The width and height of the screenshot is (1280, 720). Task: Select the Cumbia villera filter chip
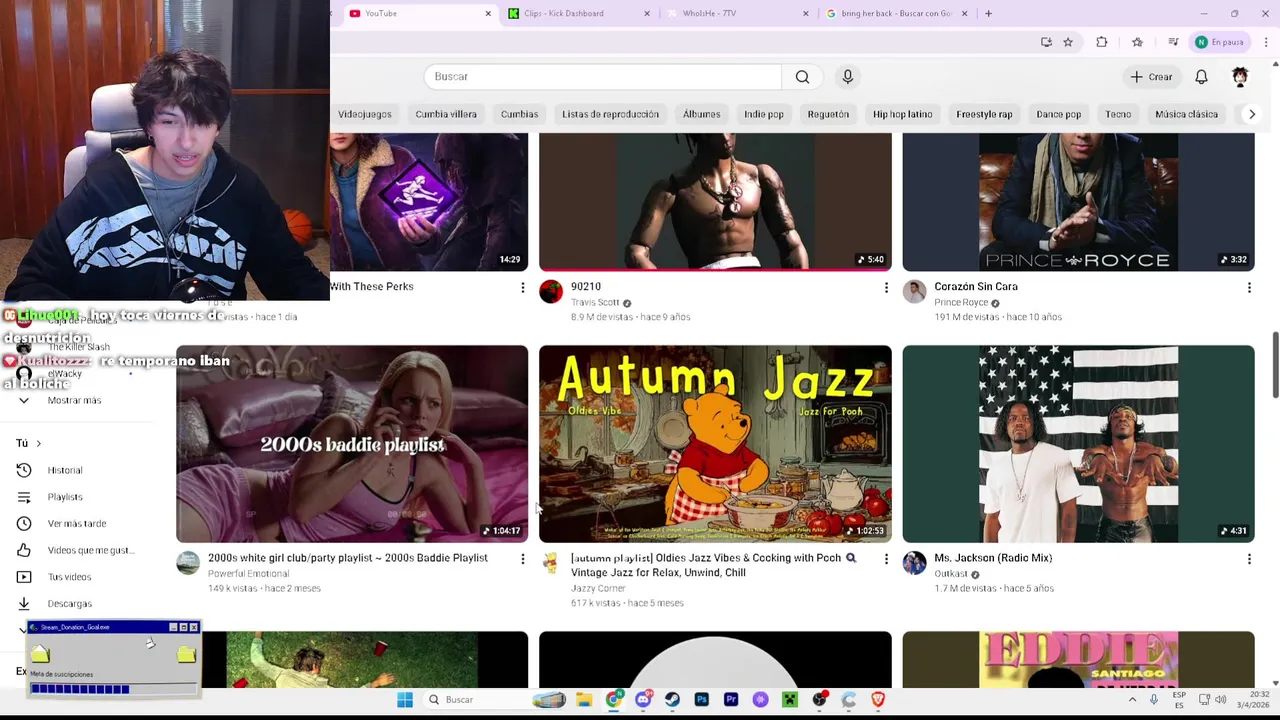pyautogui.click(x=446, y=114)
